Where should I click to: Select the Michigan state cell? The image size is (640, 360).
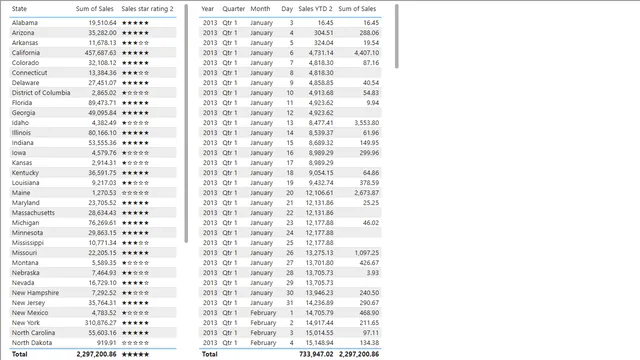tap(25, 223)
